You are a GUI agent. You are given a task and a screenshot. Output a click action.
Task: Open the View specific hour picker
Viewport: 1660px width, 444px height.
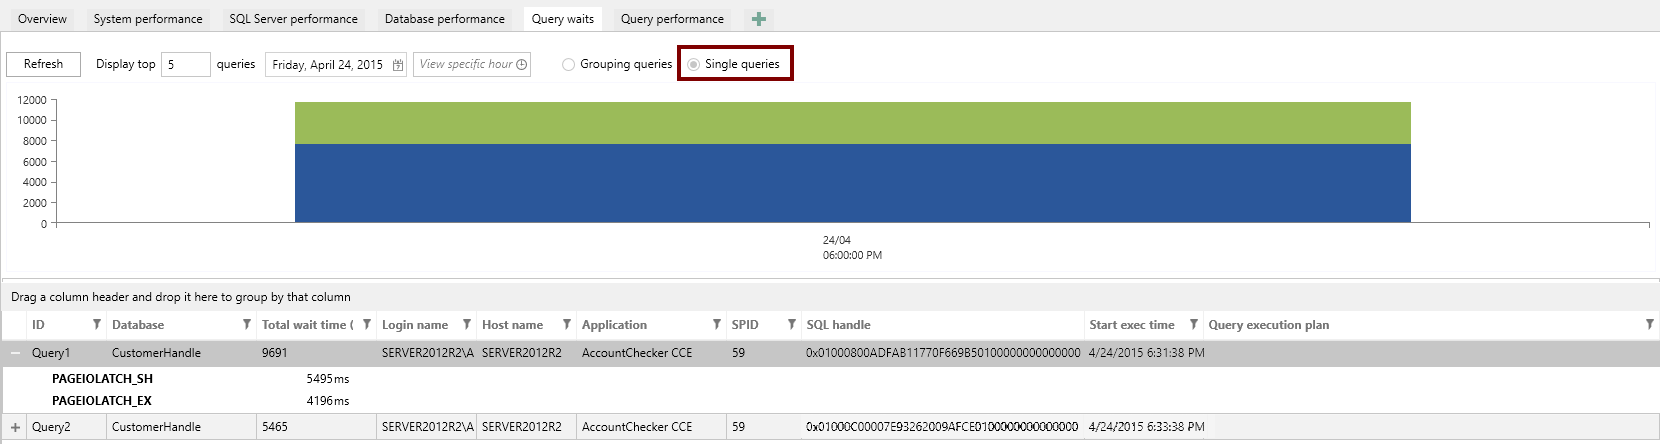tap(472, 64)
